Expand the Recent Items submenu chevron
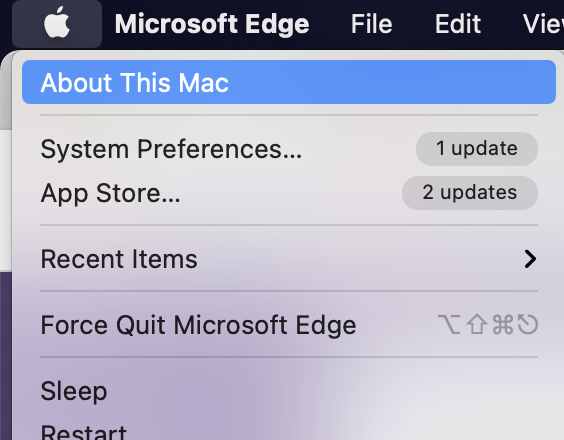Image resolution: width=564 pixels, height=440 pixels. 530,259
